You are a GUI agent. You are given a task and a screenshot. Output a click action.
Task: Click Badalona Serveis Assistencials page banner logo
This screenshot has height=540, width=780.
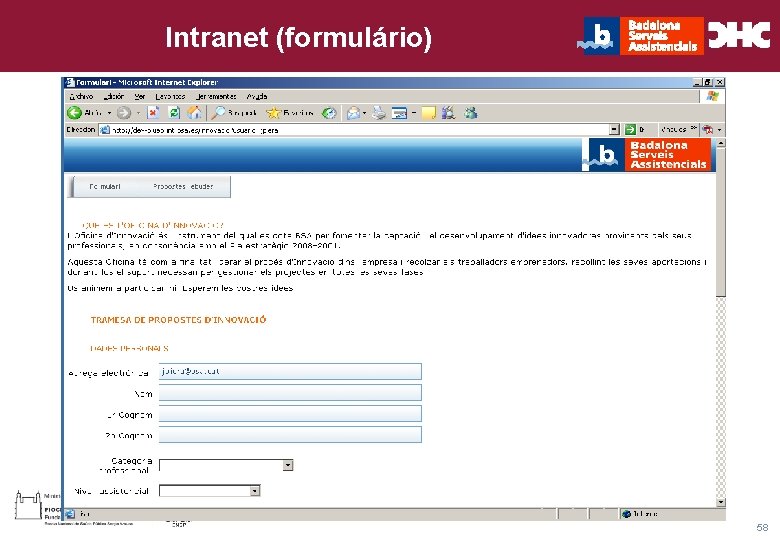click(x=647, y=155)
